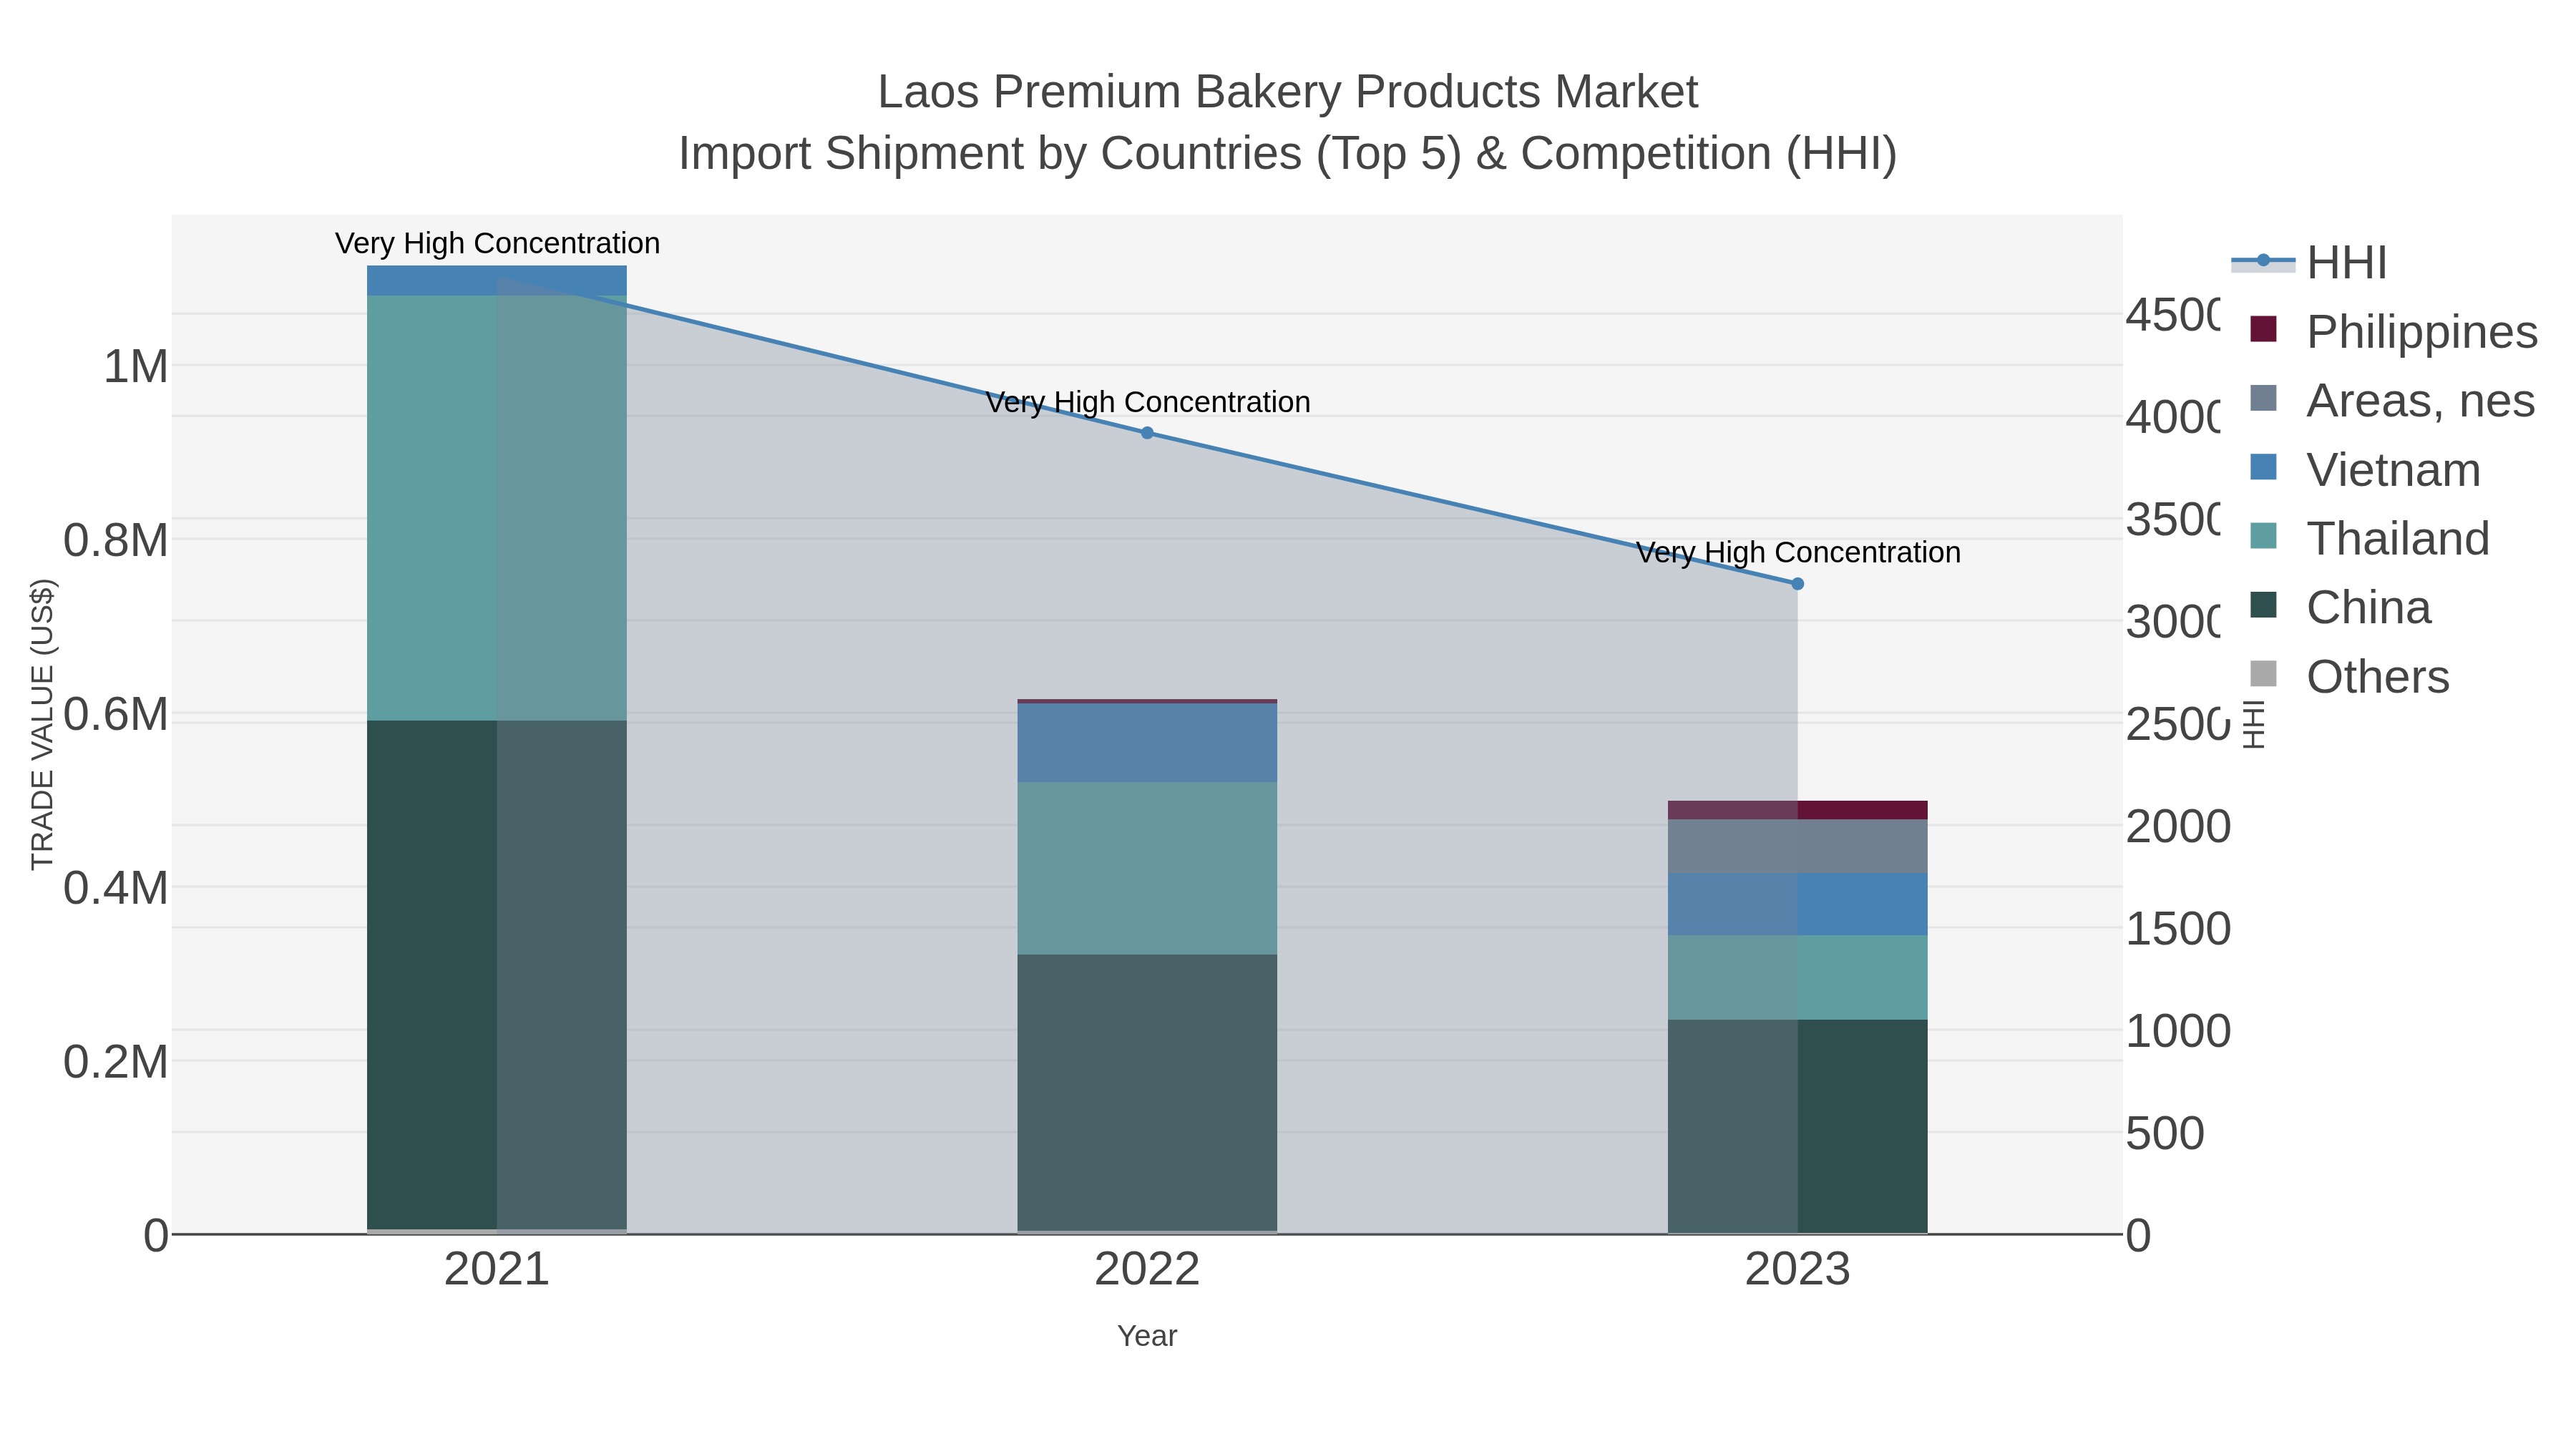Viewport: 2576px width, 1449px height.
Task: Click the 2023 x-axis label
Action: 1797,1270
